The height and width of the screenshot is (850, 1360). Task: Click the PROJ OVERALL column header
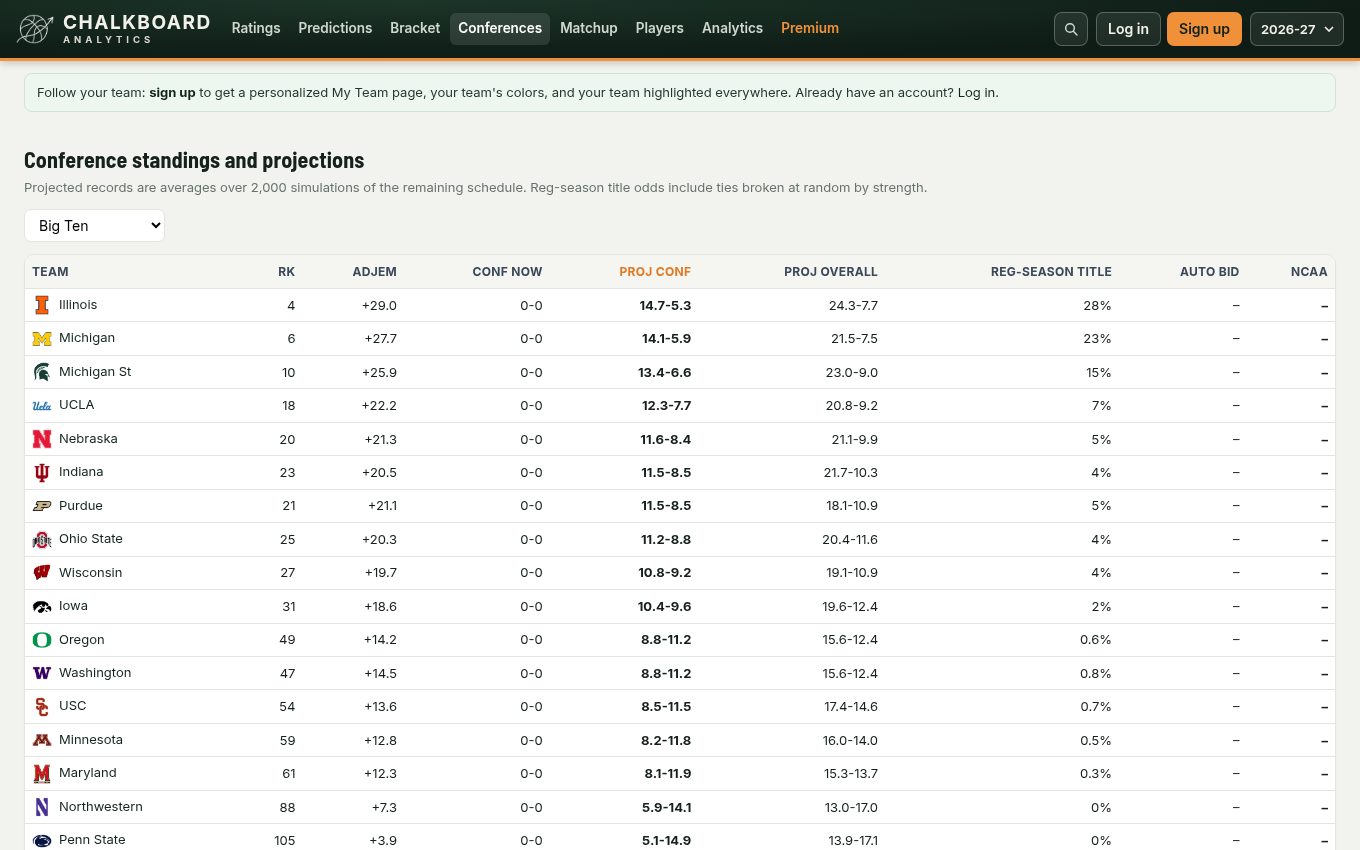click(x=831, y=272)
